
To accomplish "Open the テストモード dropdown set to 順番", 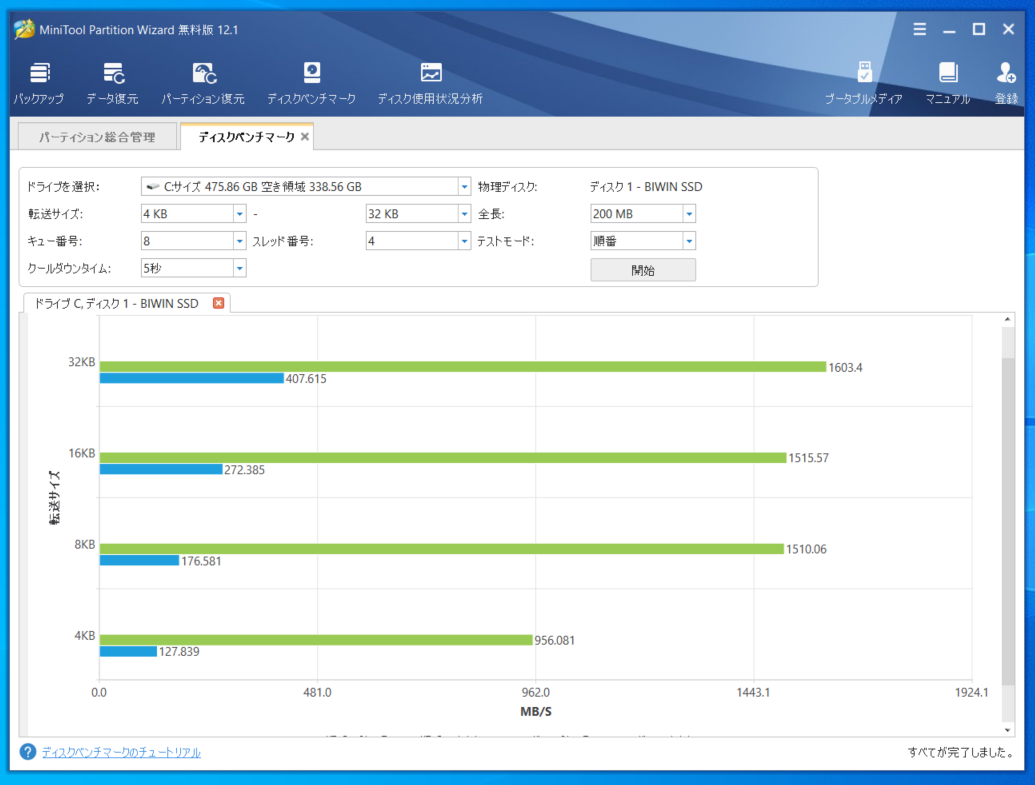I will (x=688, y=240).
